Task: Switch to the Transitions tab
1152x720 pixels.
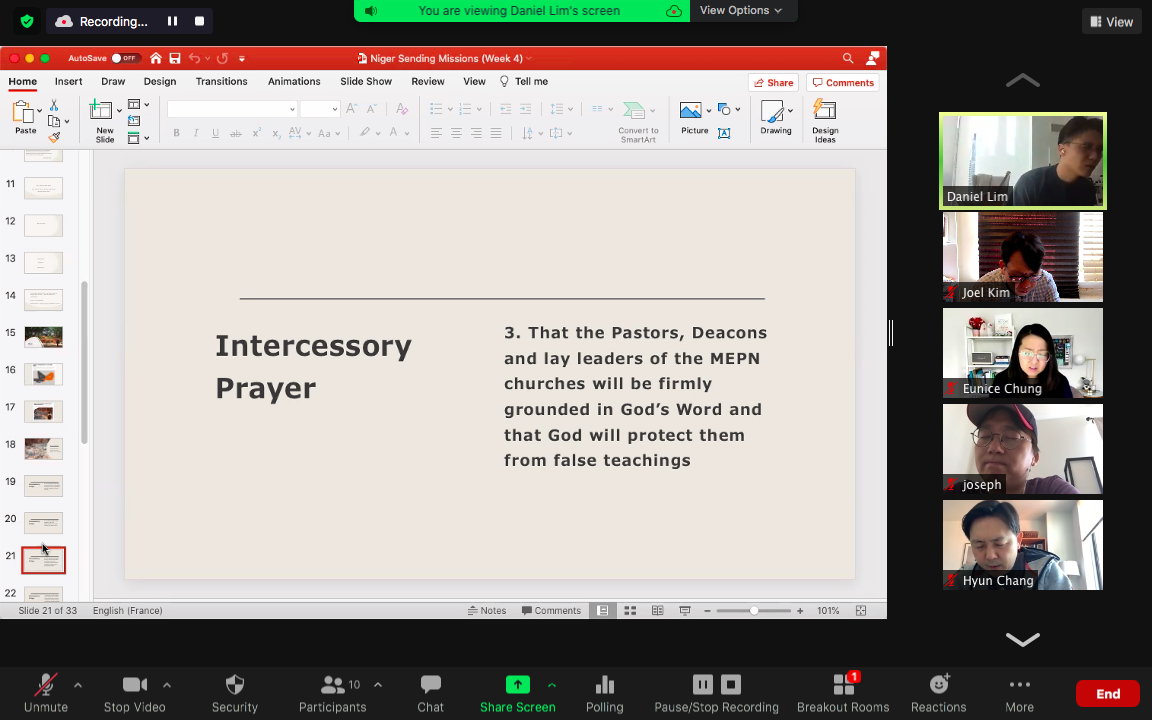Action: coord(221,82)
